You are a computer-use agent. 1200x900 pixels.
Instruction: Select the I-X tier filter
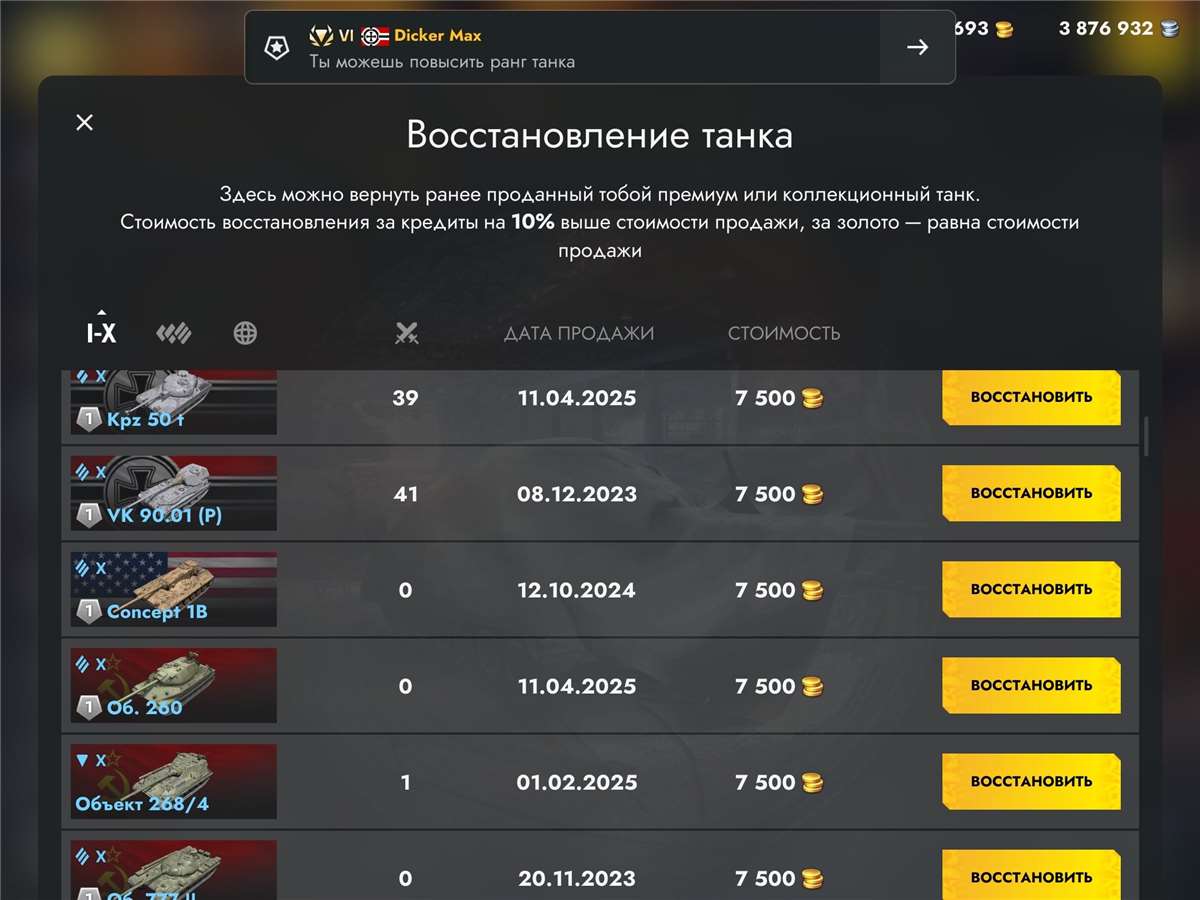click(100, 334)
